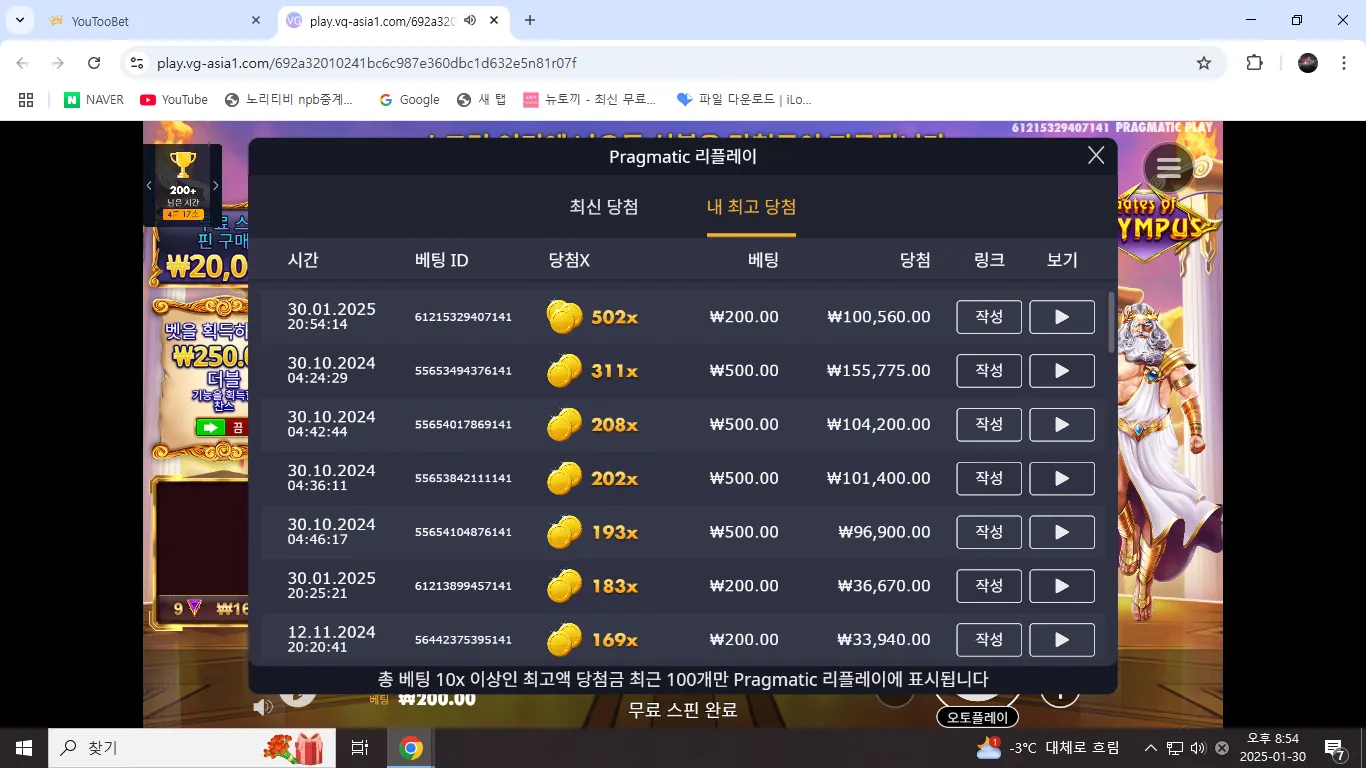
Task: Open the 오토플레이 autoplay button
Action: 978,717
